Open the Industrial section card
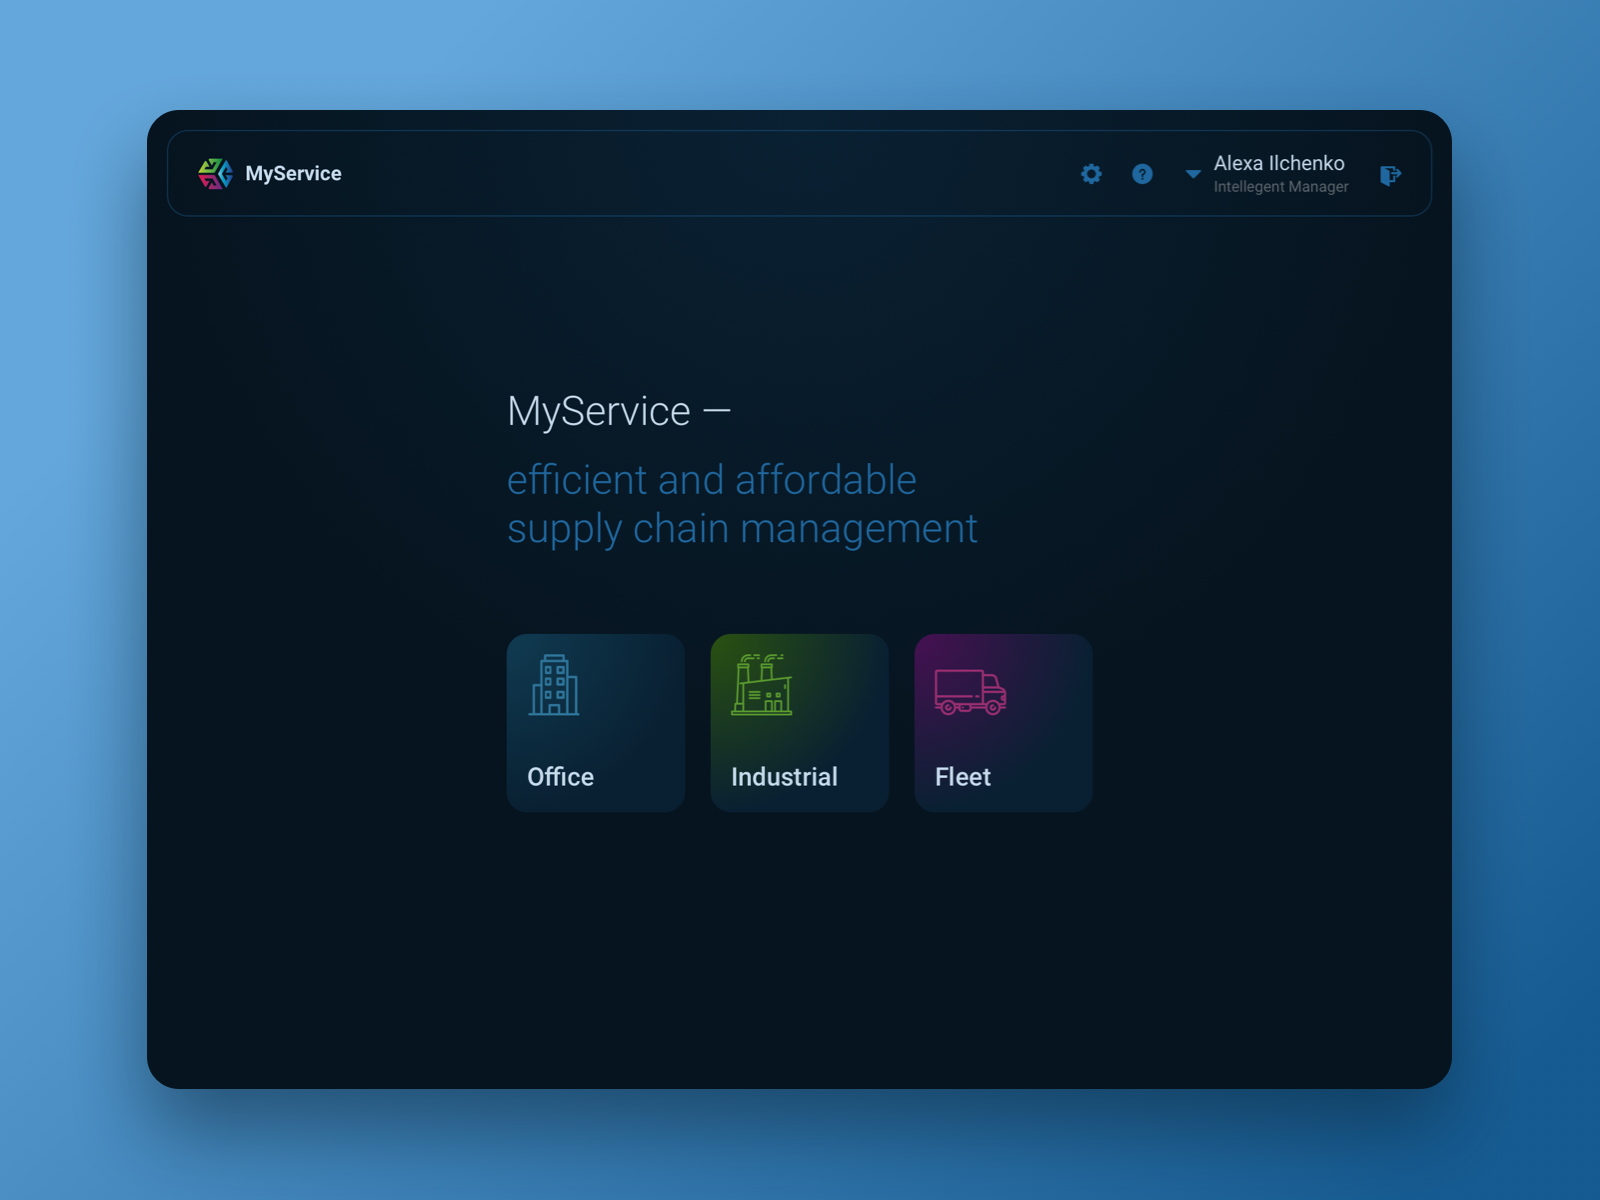1600x1200 pixels. tap(799, 722)
